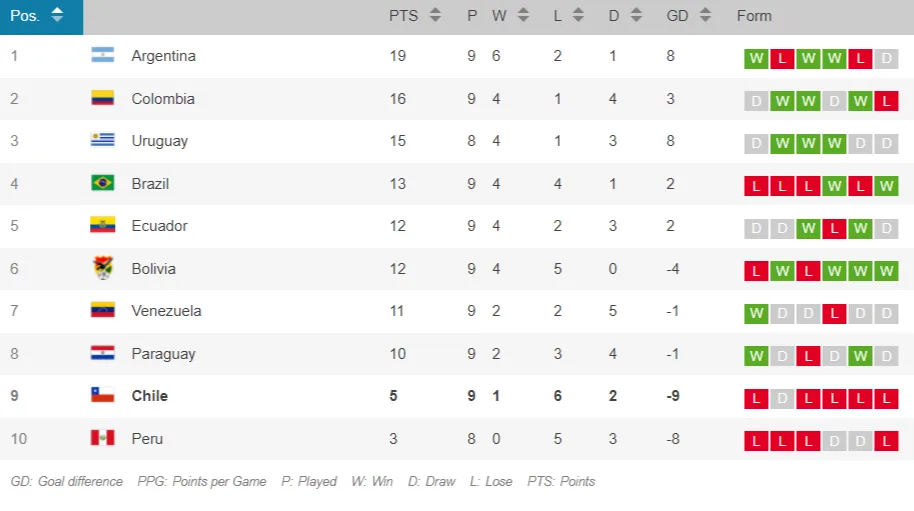Click the Venezuela flag icon
The height and width of the screenshot is (511, 914).
click(x=102, y=311)
